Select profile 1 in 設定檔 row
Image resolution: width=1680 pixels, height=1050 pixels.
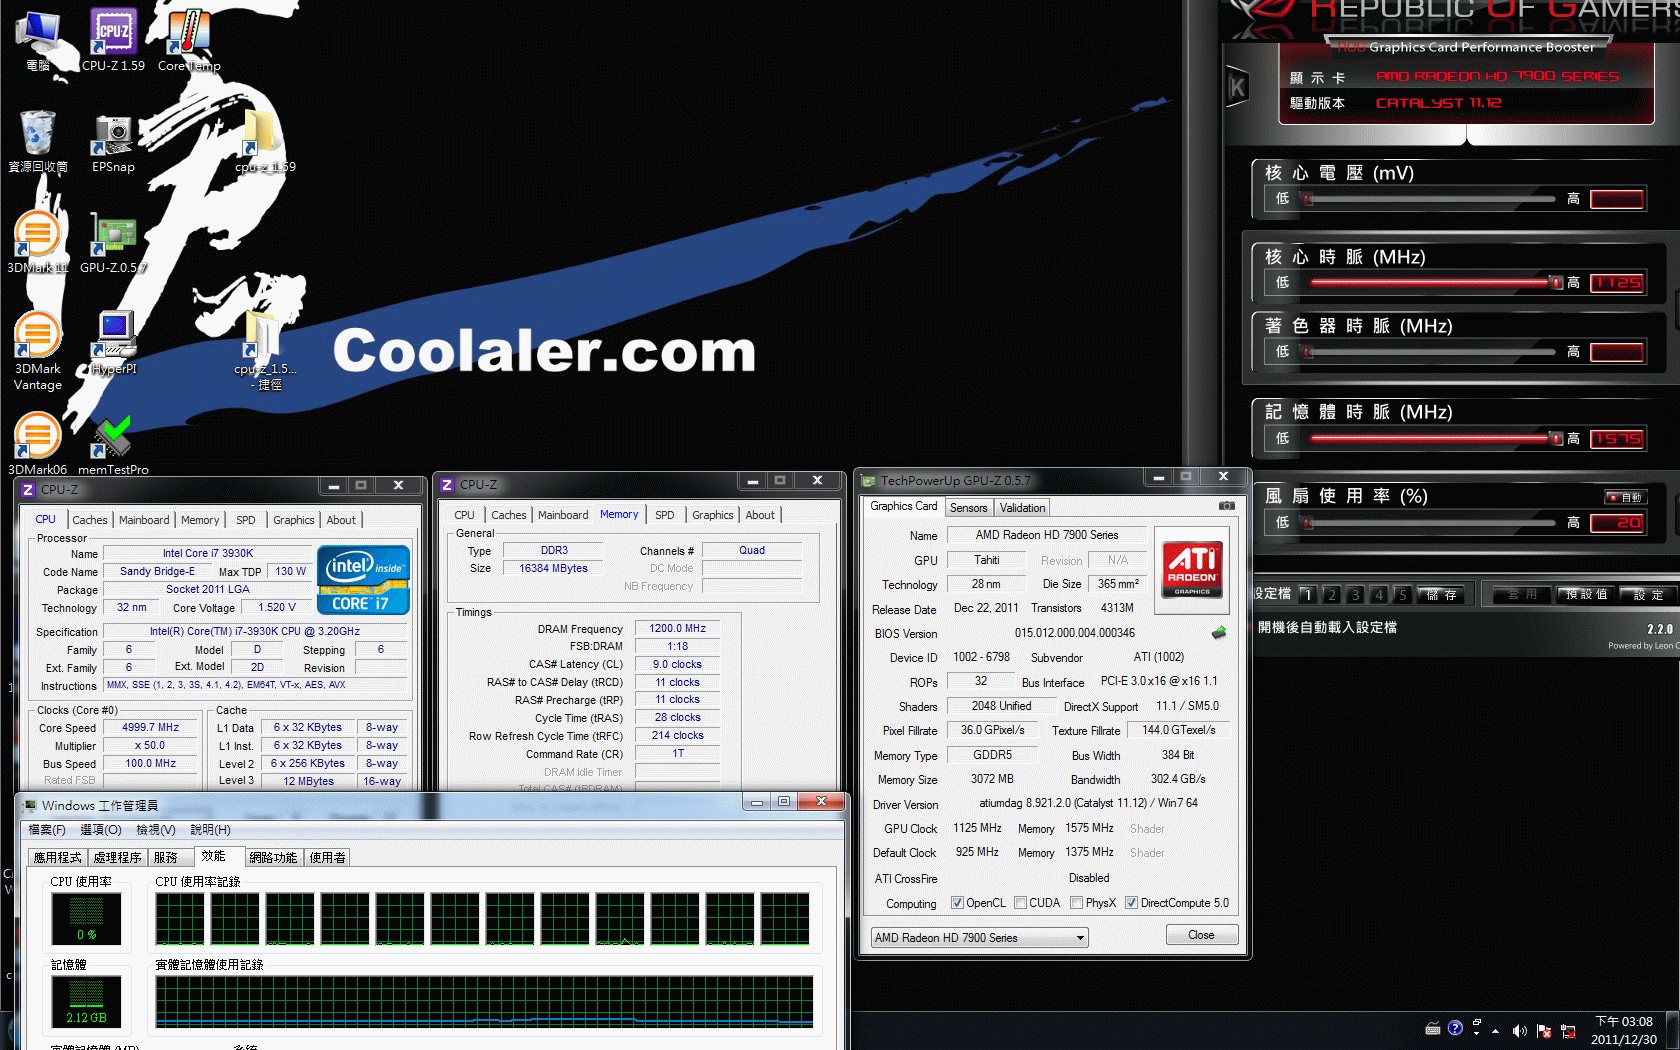pyautogui.click(x=1307, y=595)
